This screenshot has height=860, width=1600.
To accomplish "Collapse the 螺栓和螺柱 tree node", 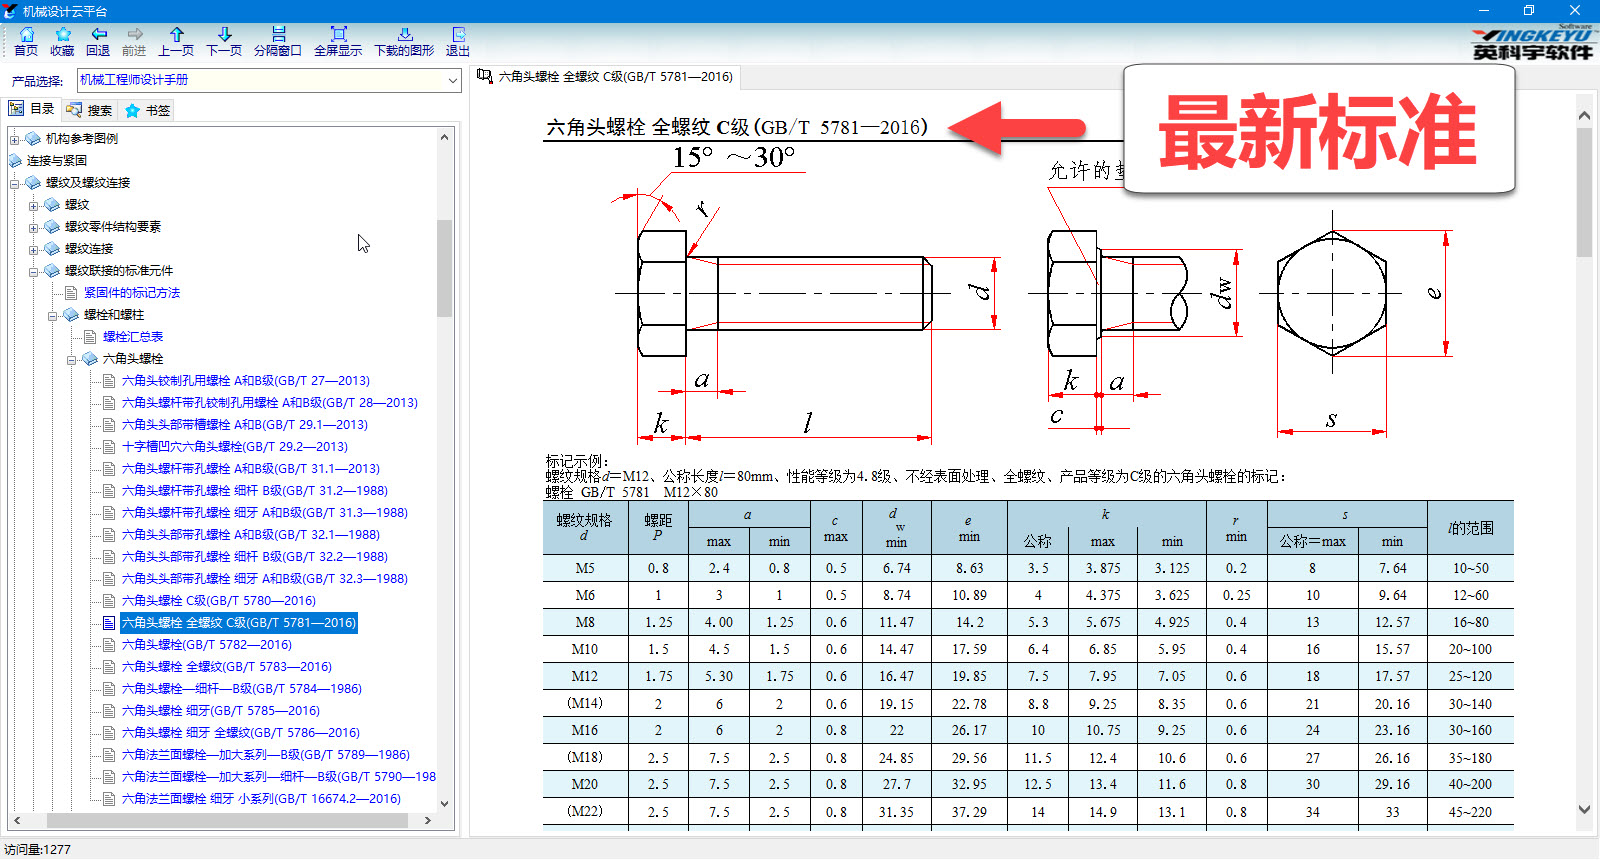I will click(53, 315).
